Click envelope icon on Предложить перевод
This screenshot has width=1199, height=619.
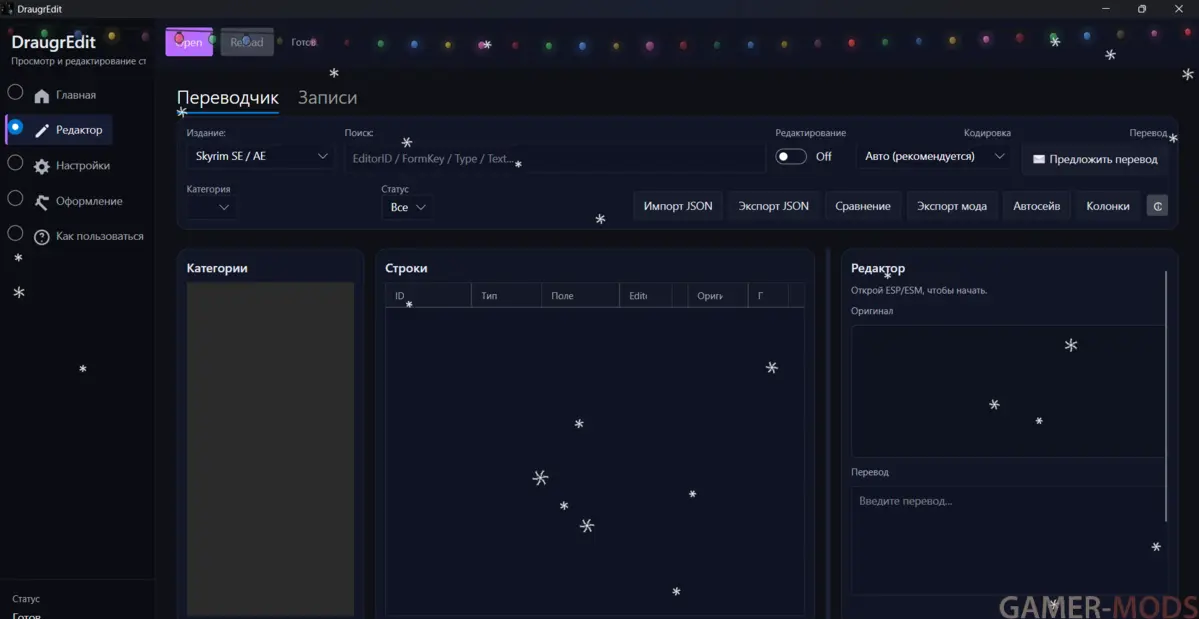click(x=1038, y=159)
